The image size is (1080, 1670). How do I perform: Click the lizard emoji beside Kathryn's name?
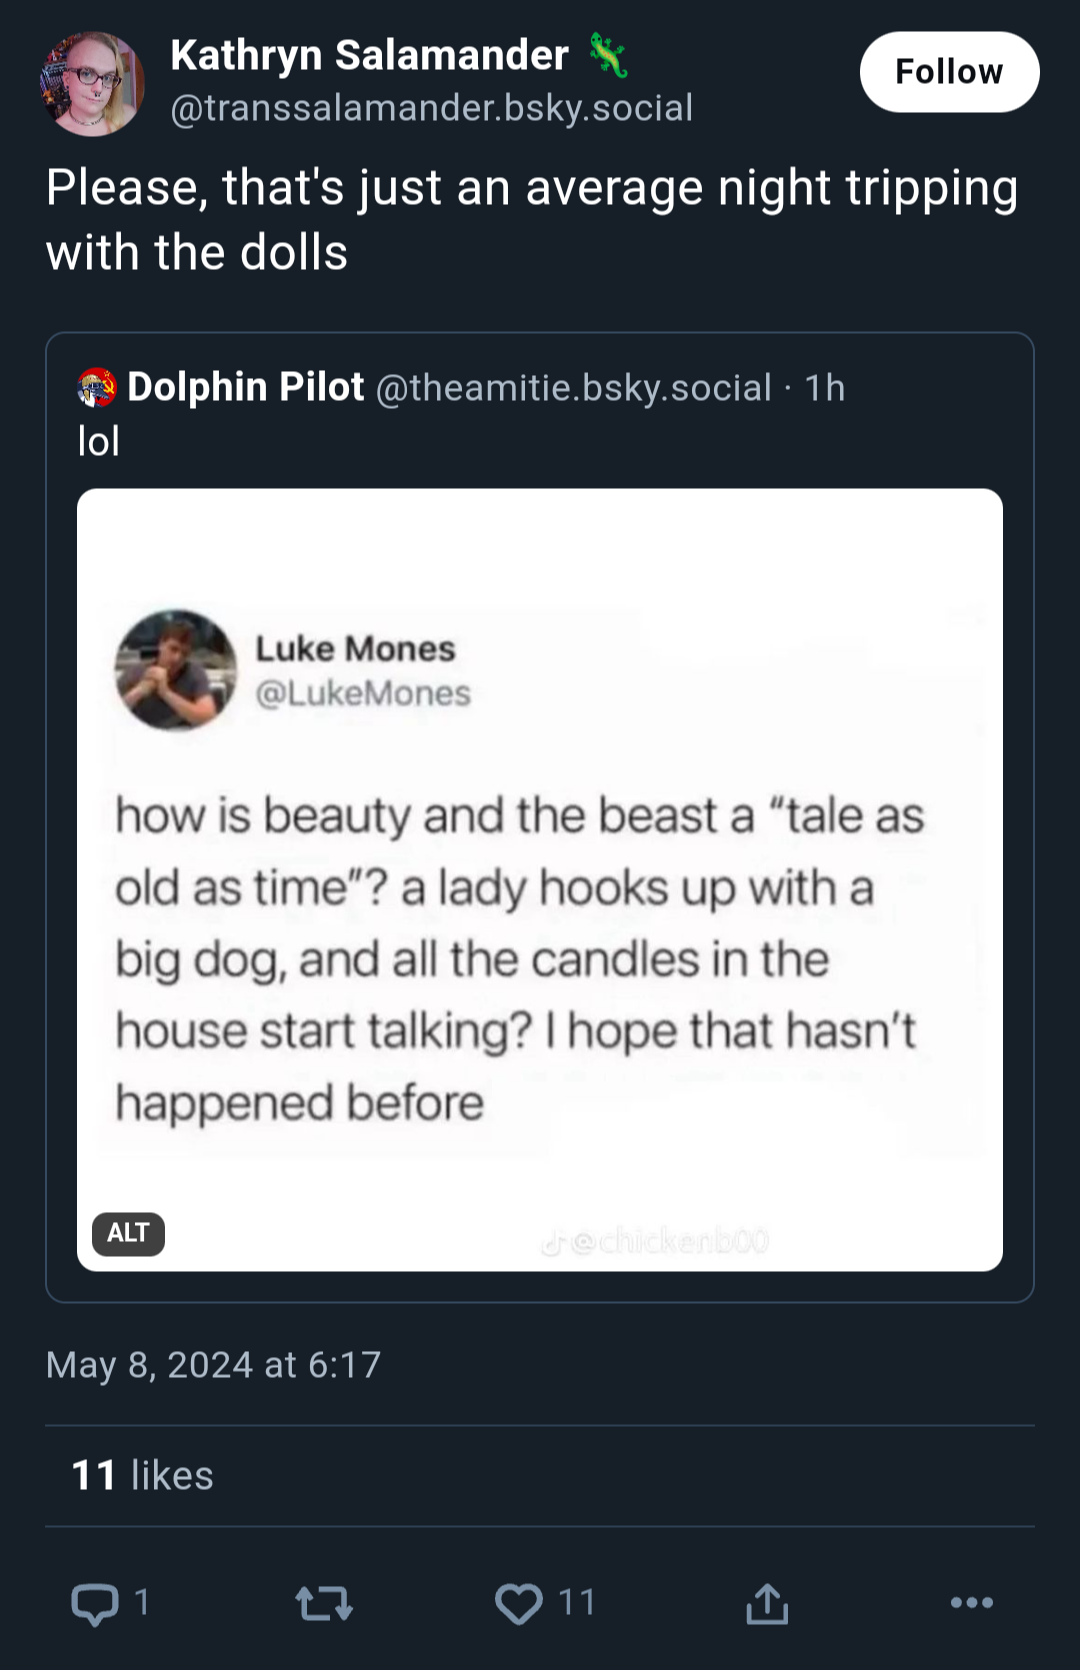pyautogui.click(x=608, y=55)
